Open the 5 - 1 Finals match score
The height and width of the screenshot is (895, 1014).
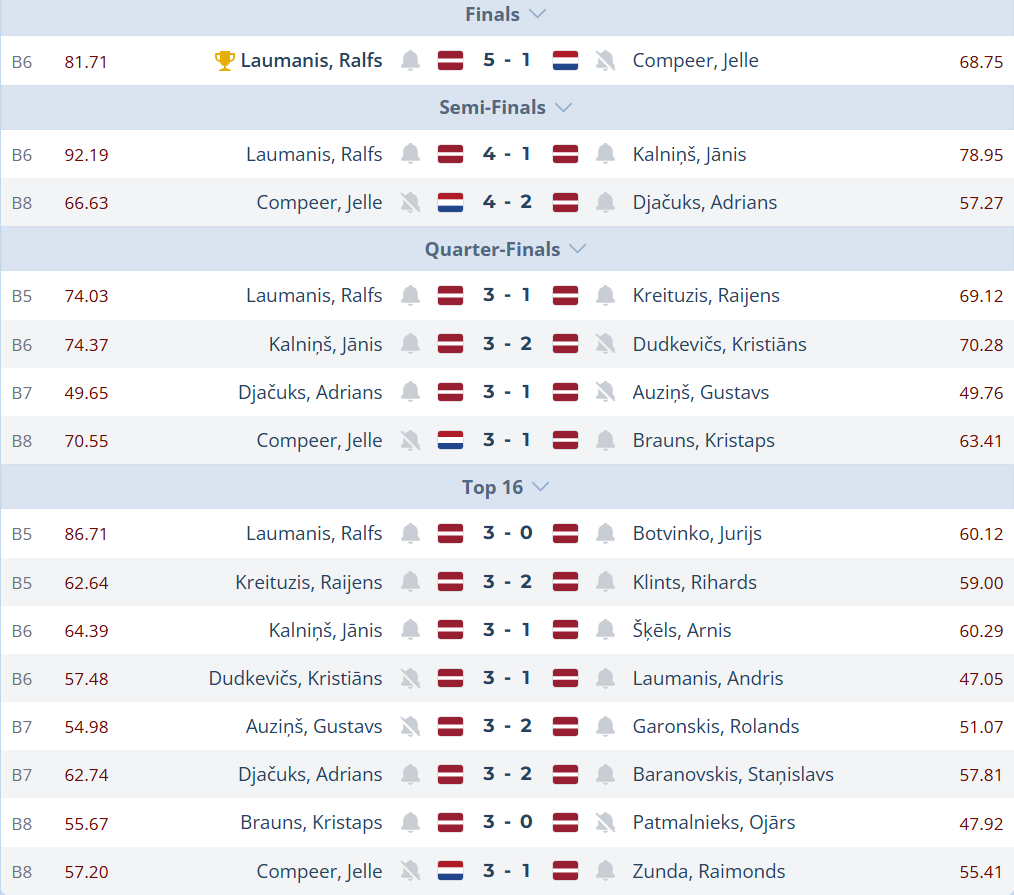(507, 61)
